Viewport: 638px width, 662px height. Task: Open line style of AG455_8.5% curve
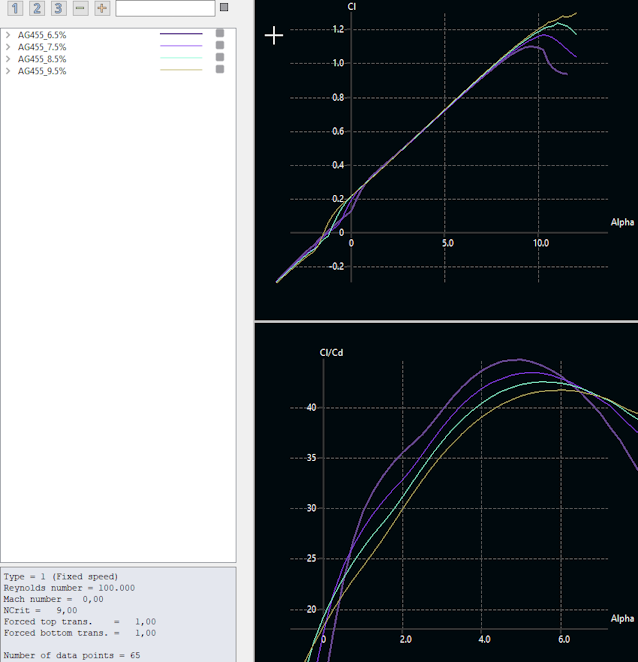[181, 58]
